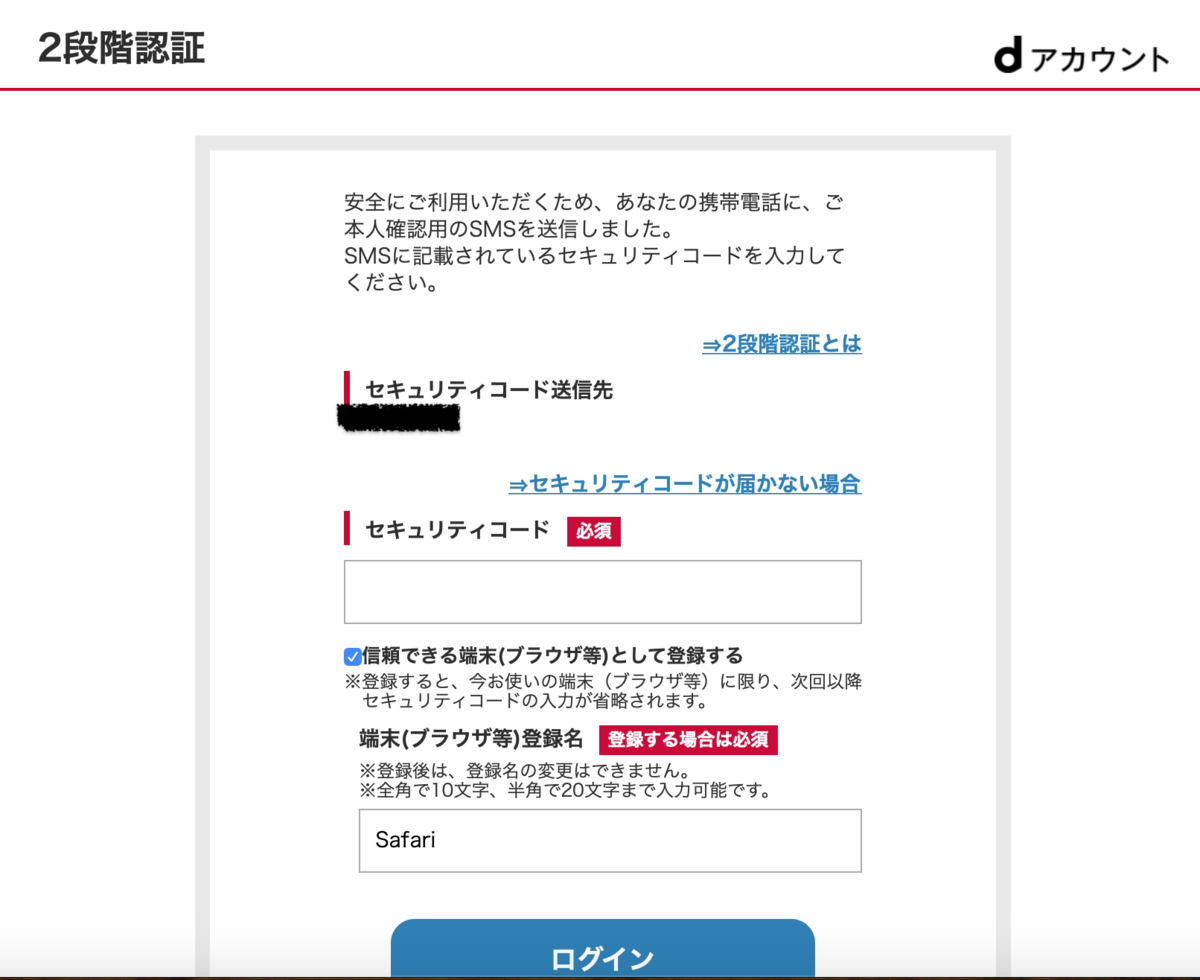1200x980 pixels.
Task: Toggle the trusted device registration checkbox
Action: (x=352, y=656)
